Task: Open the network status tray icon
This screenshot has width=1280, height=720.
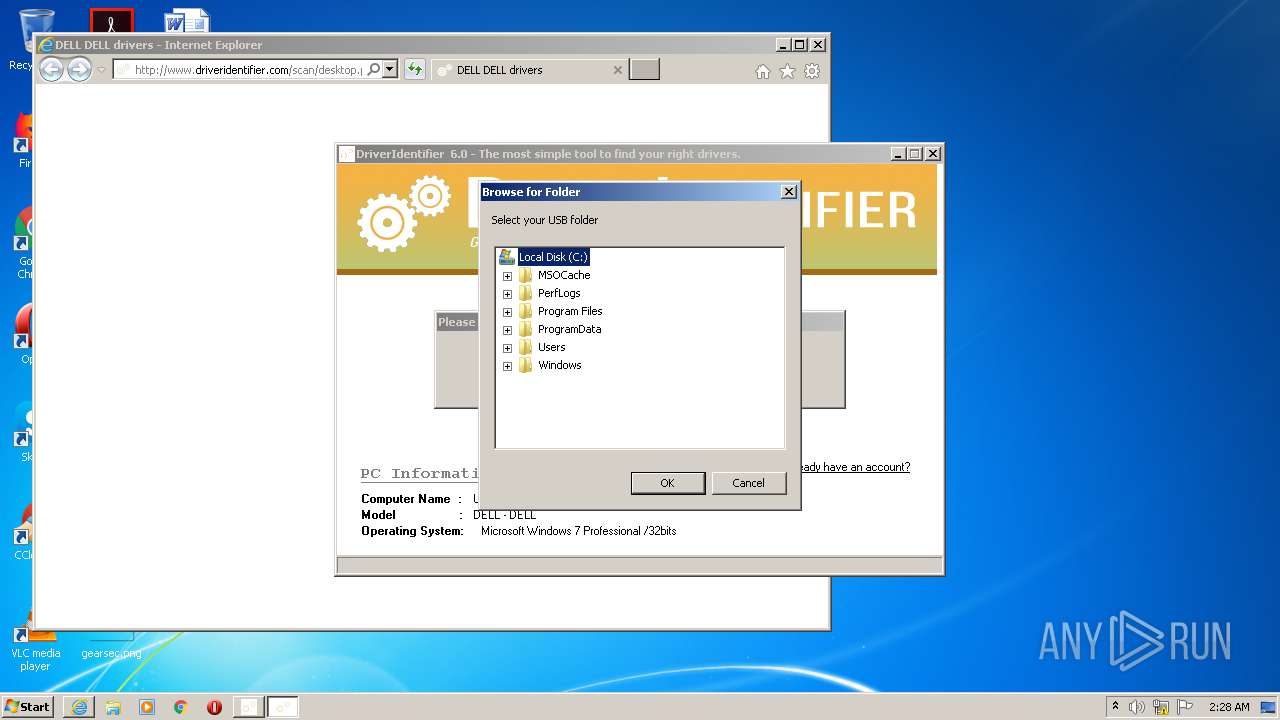Action: click(1161, 707)
